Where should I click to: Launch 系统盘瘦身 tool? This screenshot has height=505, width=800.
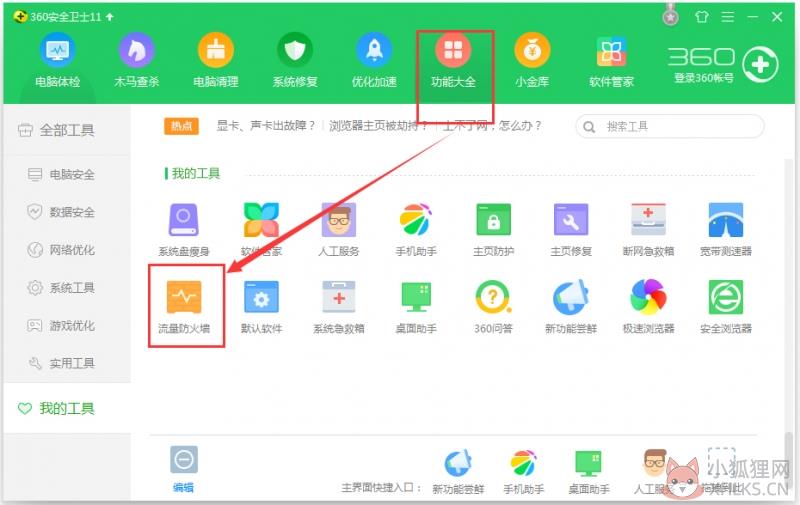click(184, 230)
